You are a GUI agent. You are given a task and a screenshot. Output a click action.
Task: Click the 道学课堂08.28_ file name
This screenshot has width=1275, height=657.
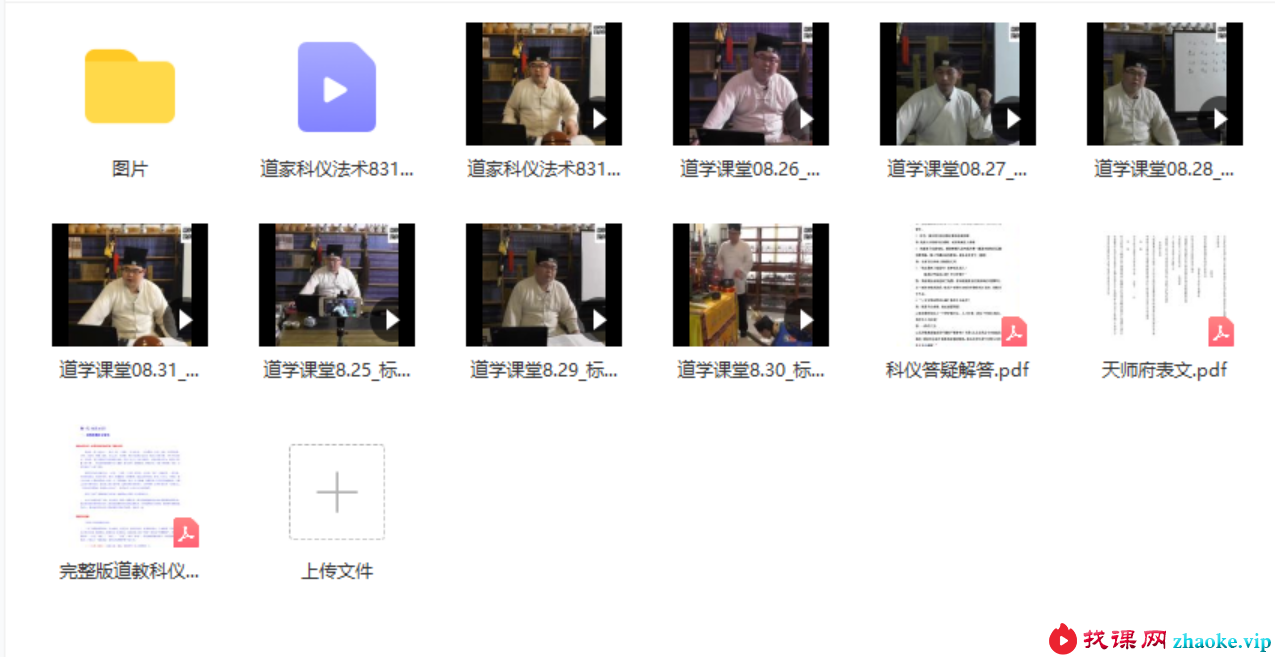(1165, 169)
